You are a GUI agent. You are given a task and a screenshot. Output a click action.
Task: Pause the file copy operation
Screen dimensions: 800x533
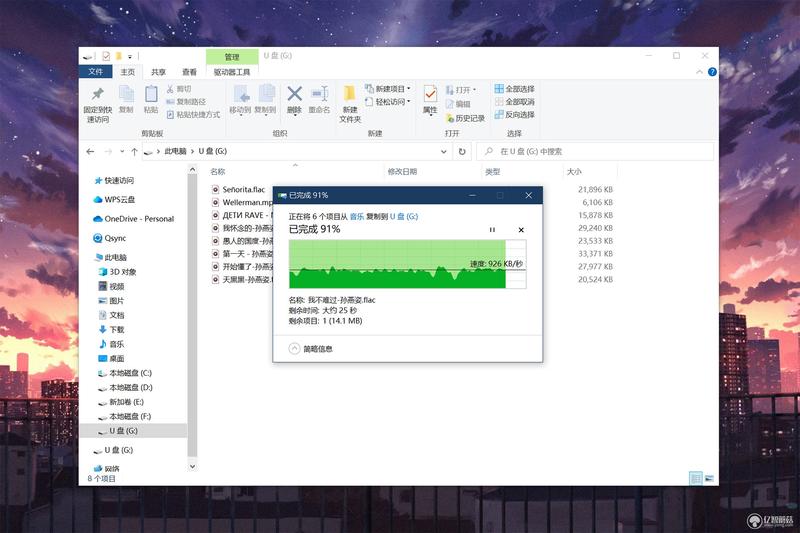(492, 230)
